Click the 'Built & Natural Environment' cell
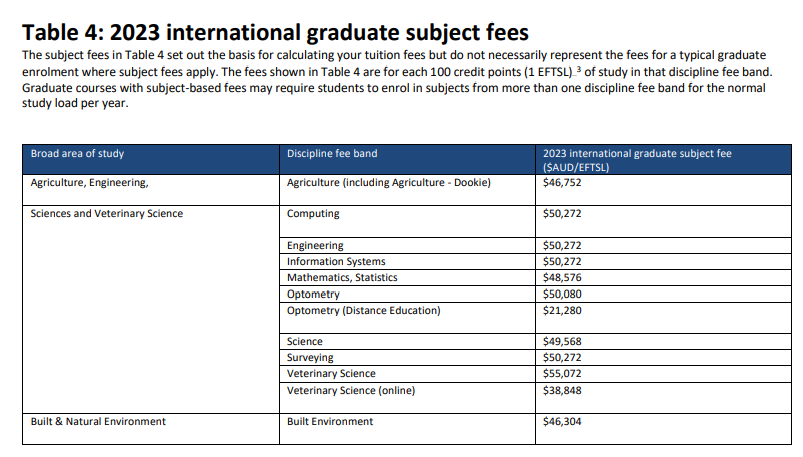The height and width of the screenshot is (457, 803). pos(98,422)
